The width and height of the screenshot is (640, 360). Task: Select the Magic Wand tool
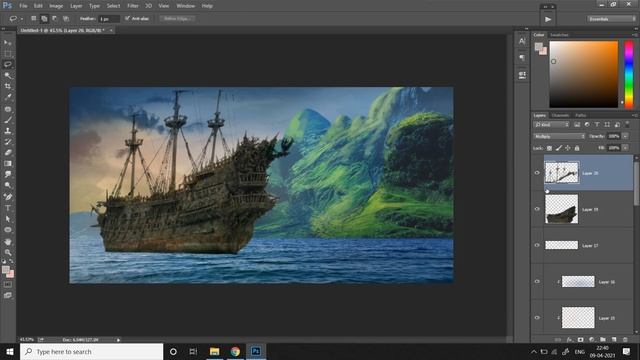pos(8,76)
